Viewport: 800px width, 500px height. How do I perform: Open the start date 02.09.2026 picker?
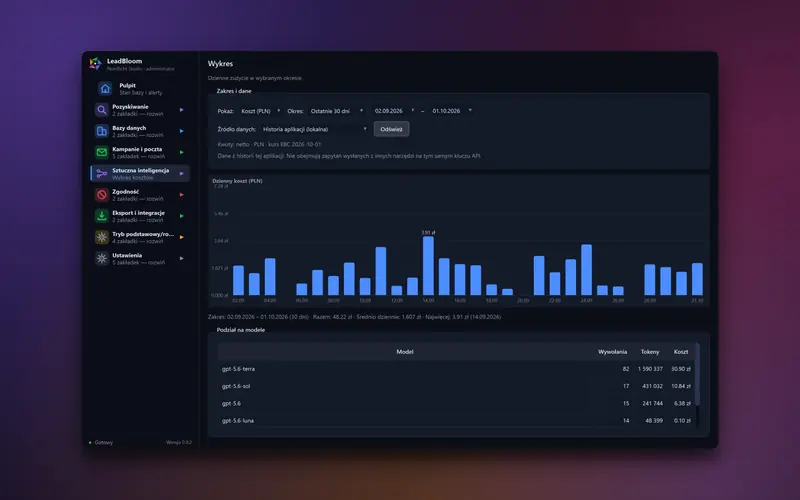point(393,111)
